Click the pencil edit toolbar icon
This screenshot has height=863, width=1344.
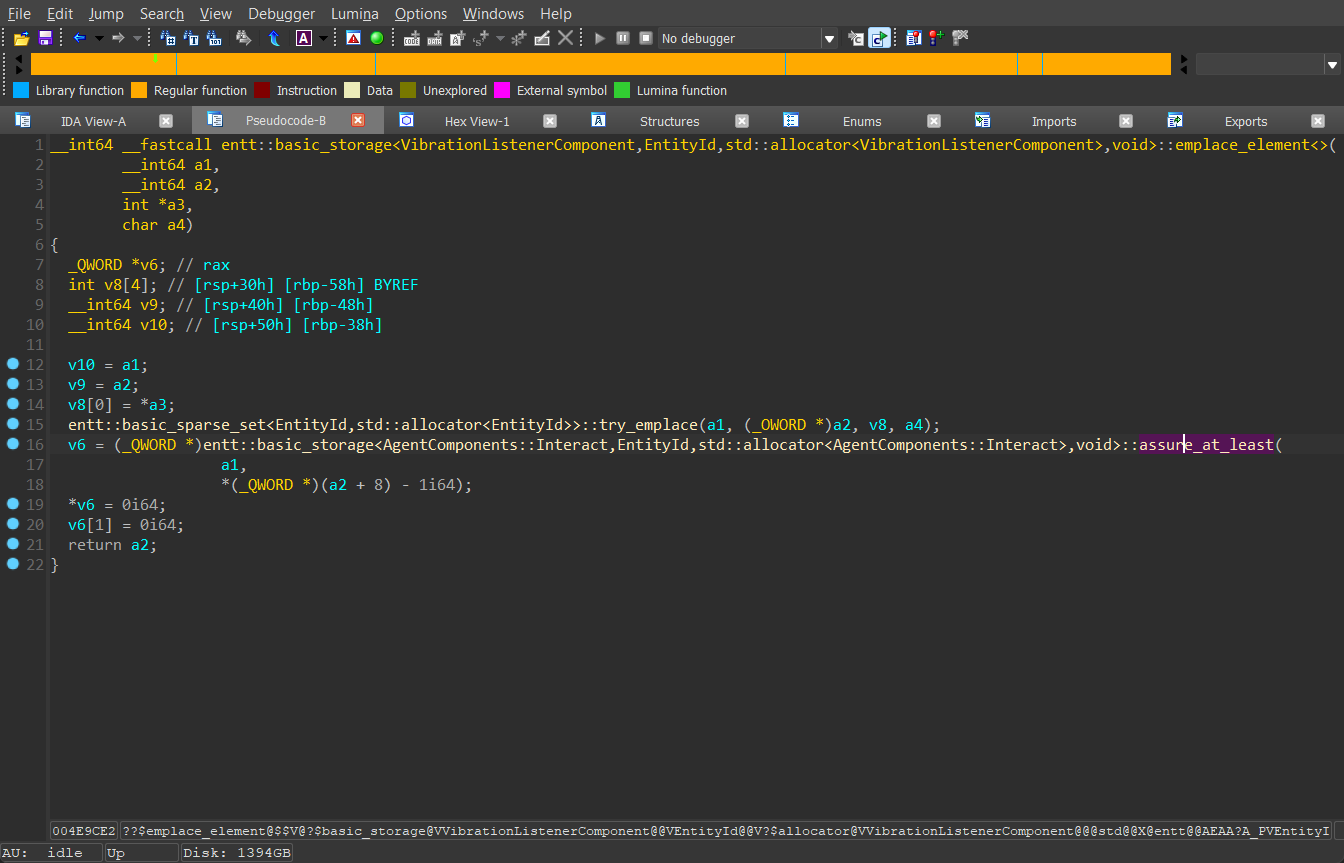(x=542, y=38)
